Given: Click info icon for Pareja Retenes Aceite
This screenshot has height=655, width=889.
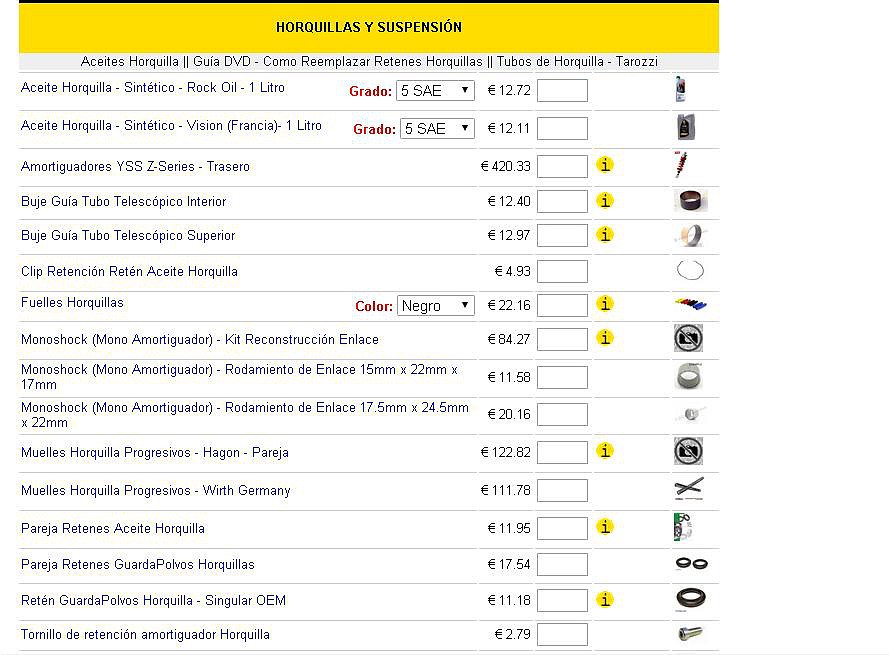Looking at the screenshot, I should click(605, 527).
